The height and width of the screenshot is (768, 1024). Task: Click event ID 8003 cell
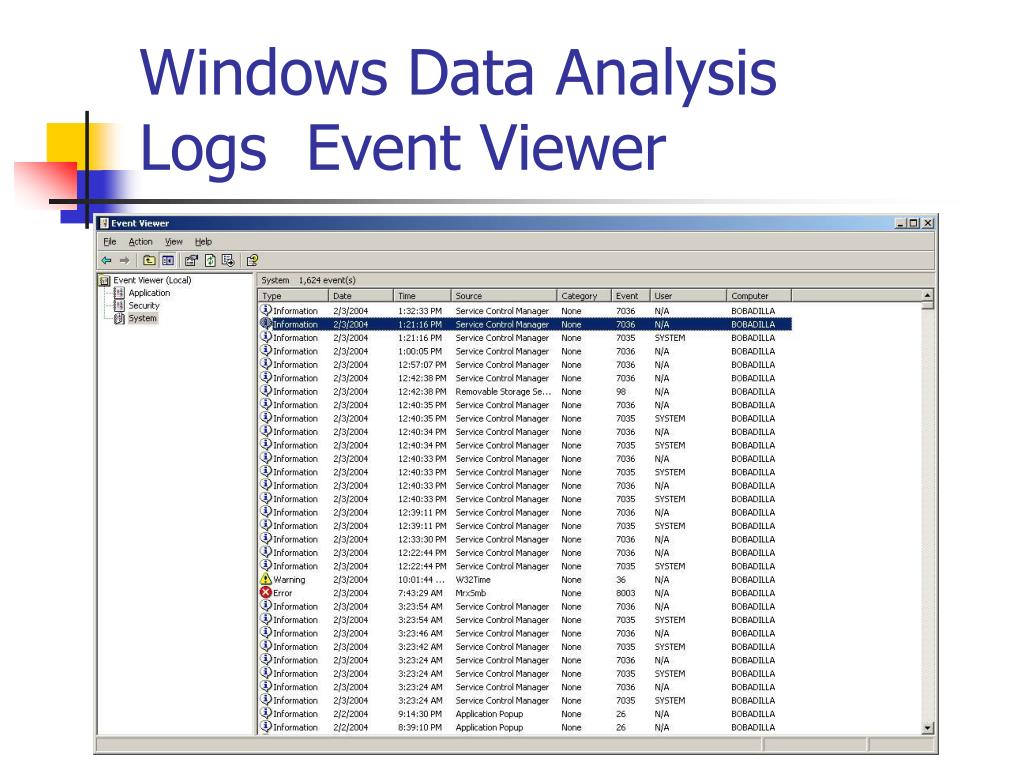625,593
